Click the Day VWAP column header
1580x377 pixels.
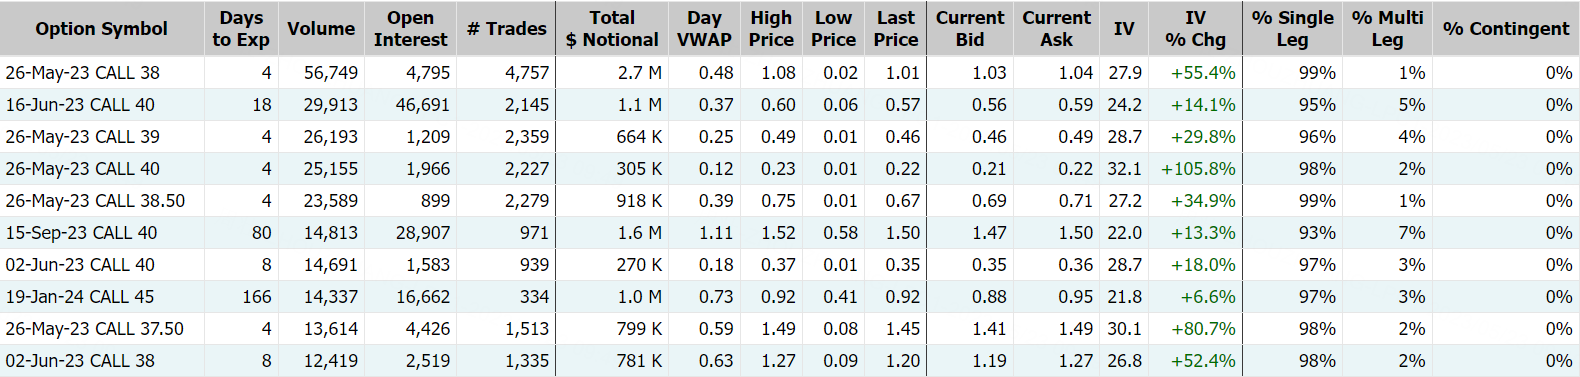tap(704, 29)
